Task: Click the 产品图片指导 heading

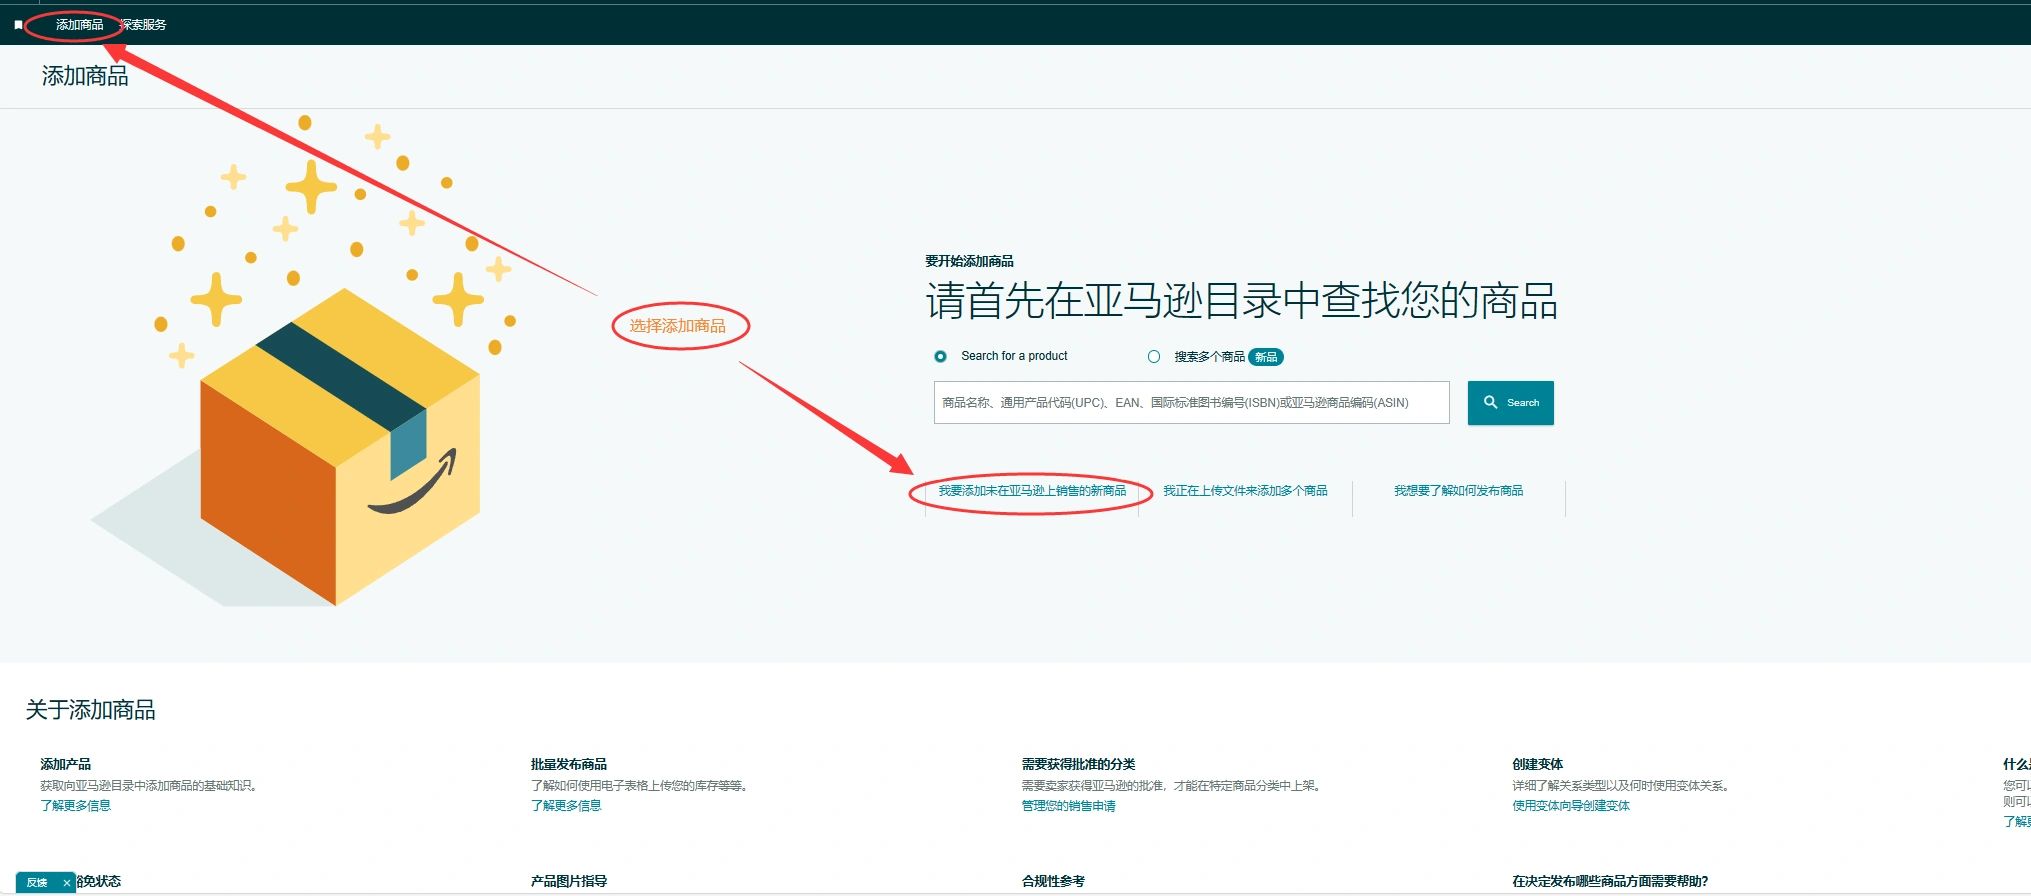Action: [569, 881]
